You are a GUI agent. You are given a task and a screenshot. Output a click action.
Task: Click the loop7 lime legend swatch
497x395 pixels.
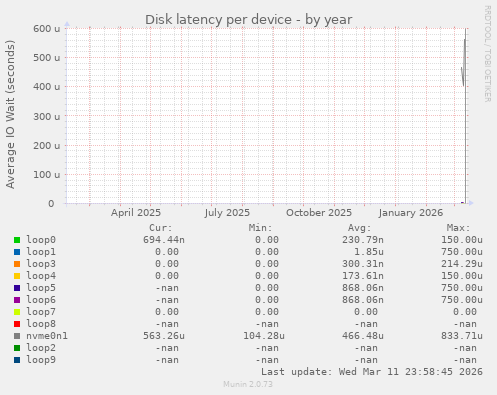click(x=17, y=312)
